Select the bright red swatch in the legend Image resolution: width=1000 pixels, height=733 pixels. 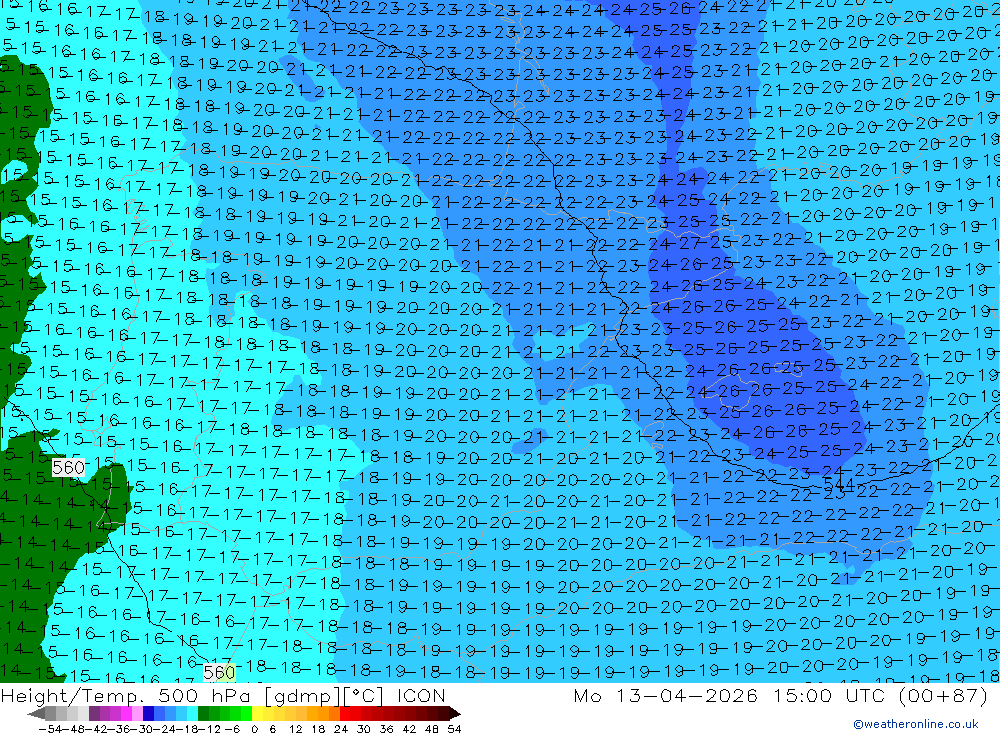[x=344, y=714]
